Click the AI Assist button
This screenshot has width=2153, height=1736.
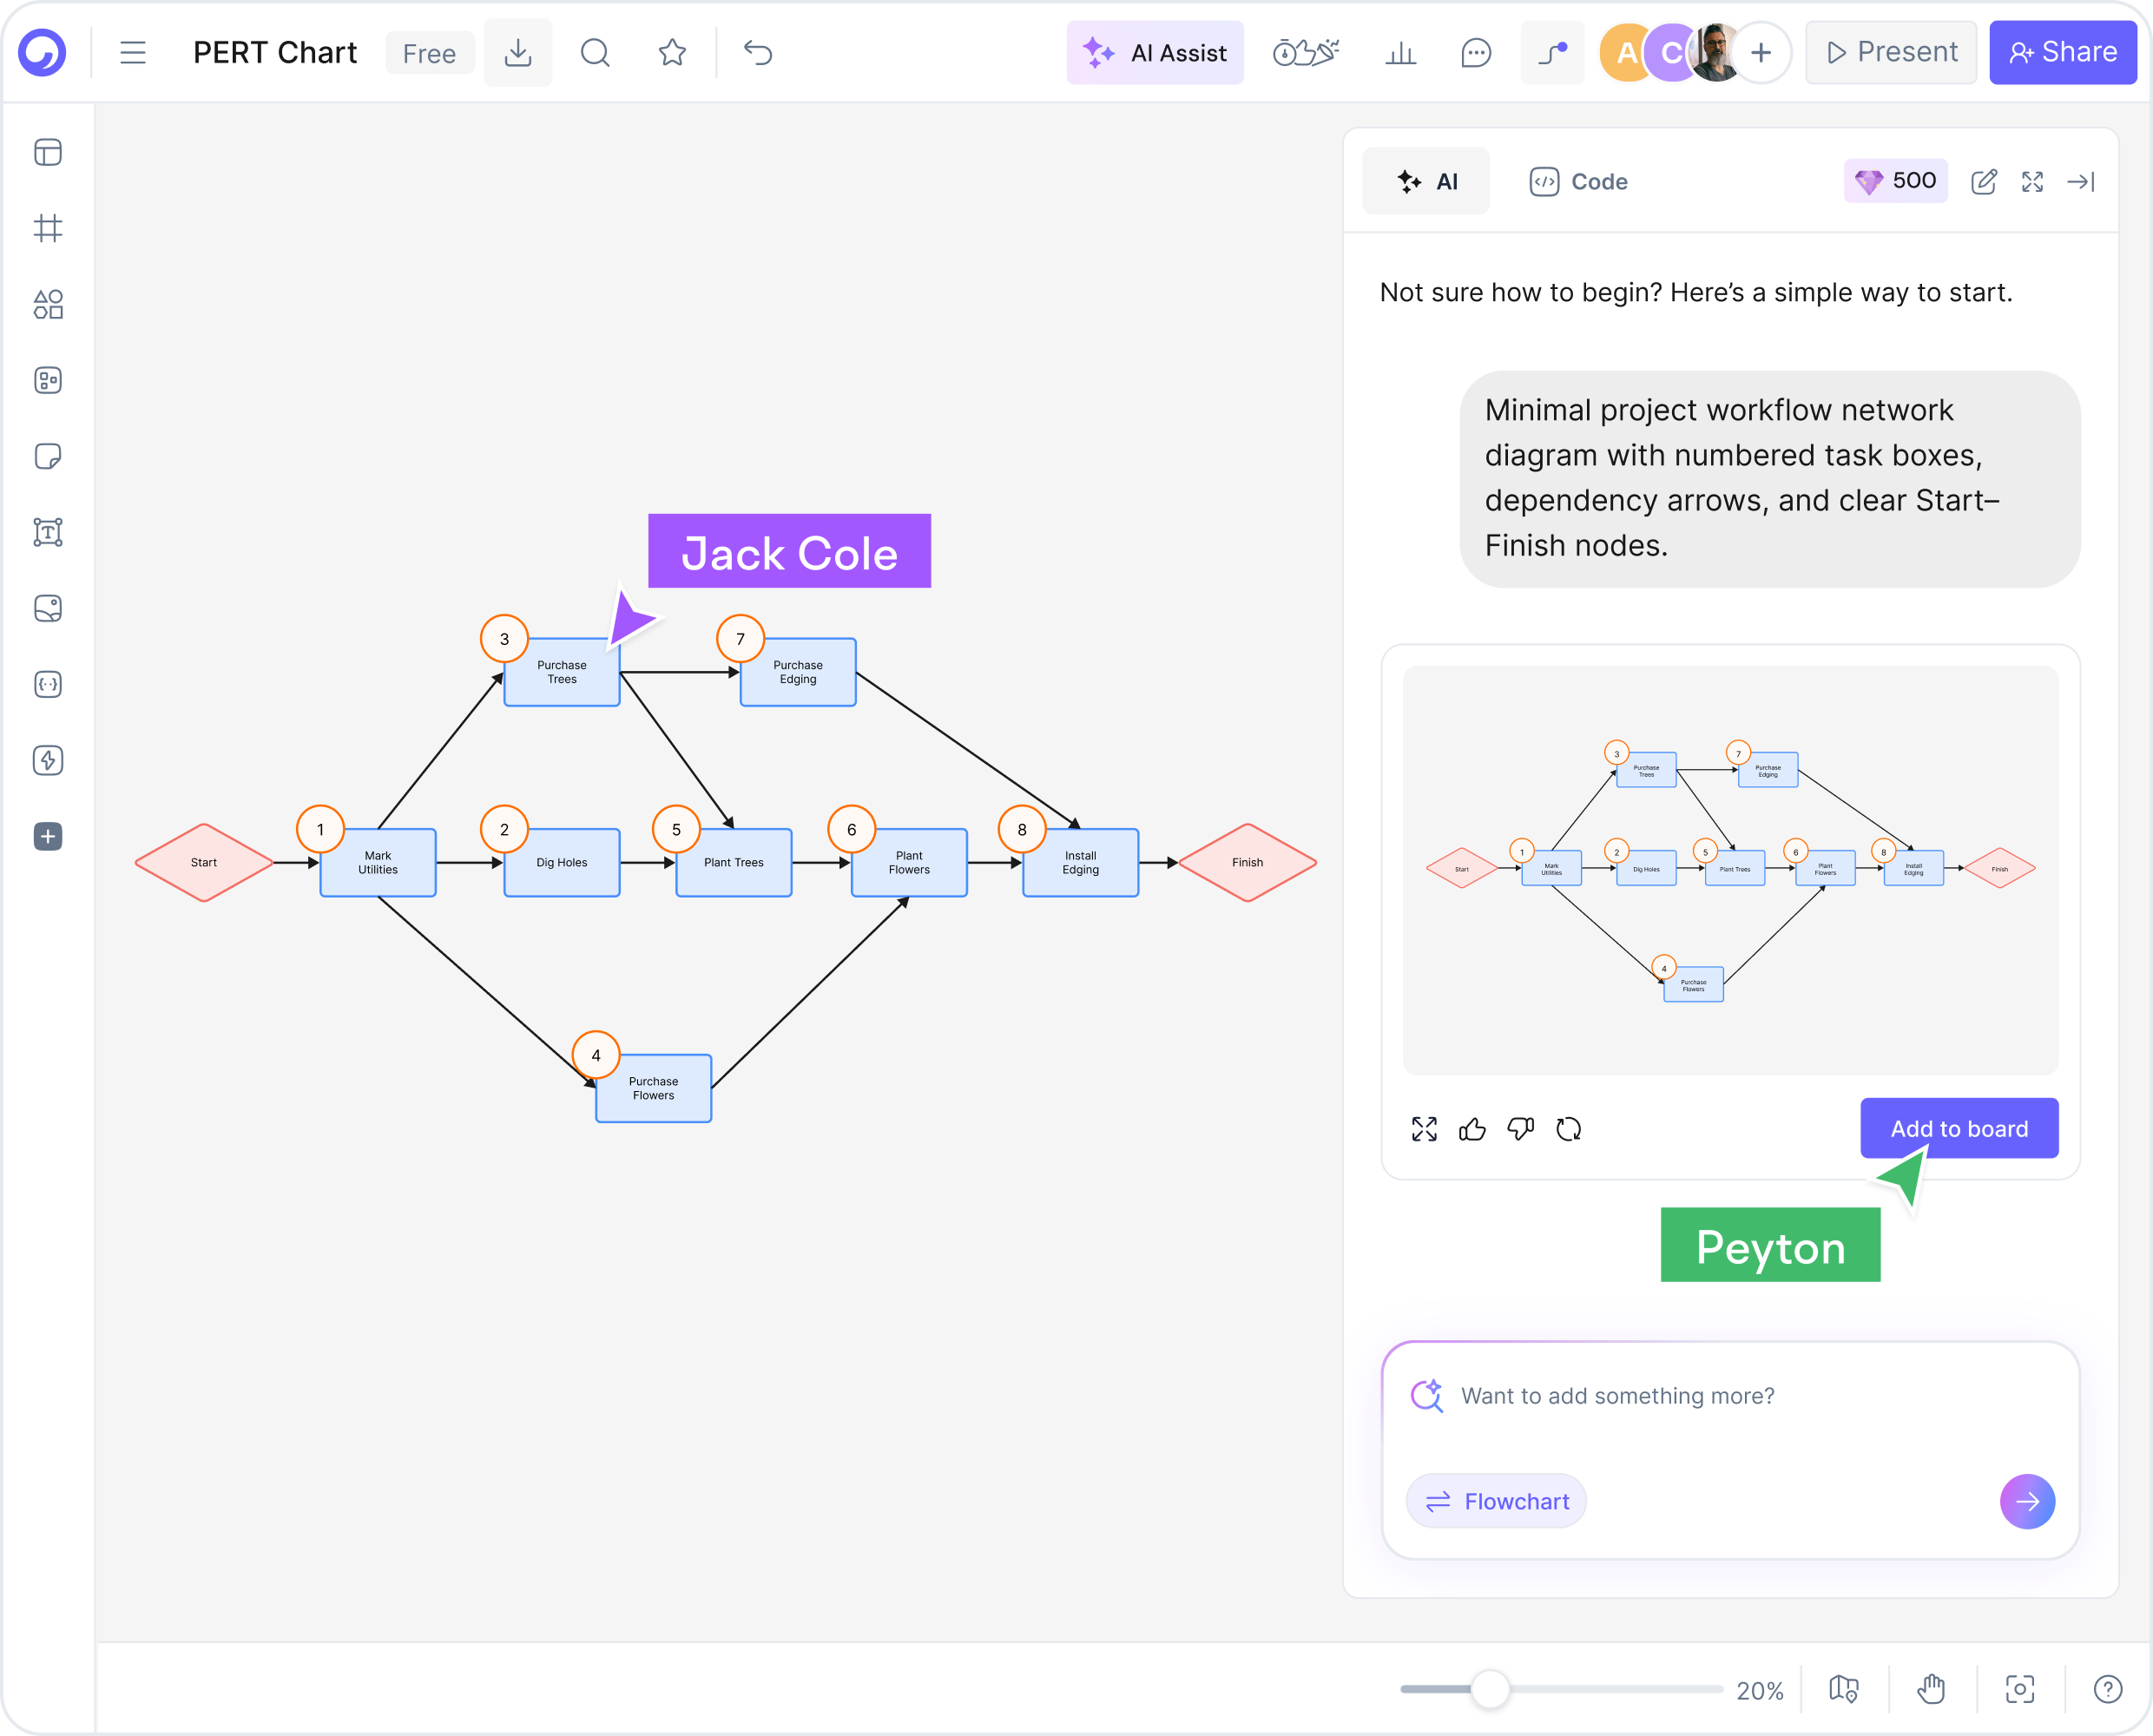pos(1155,53)
